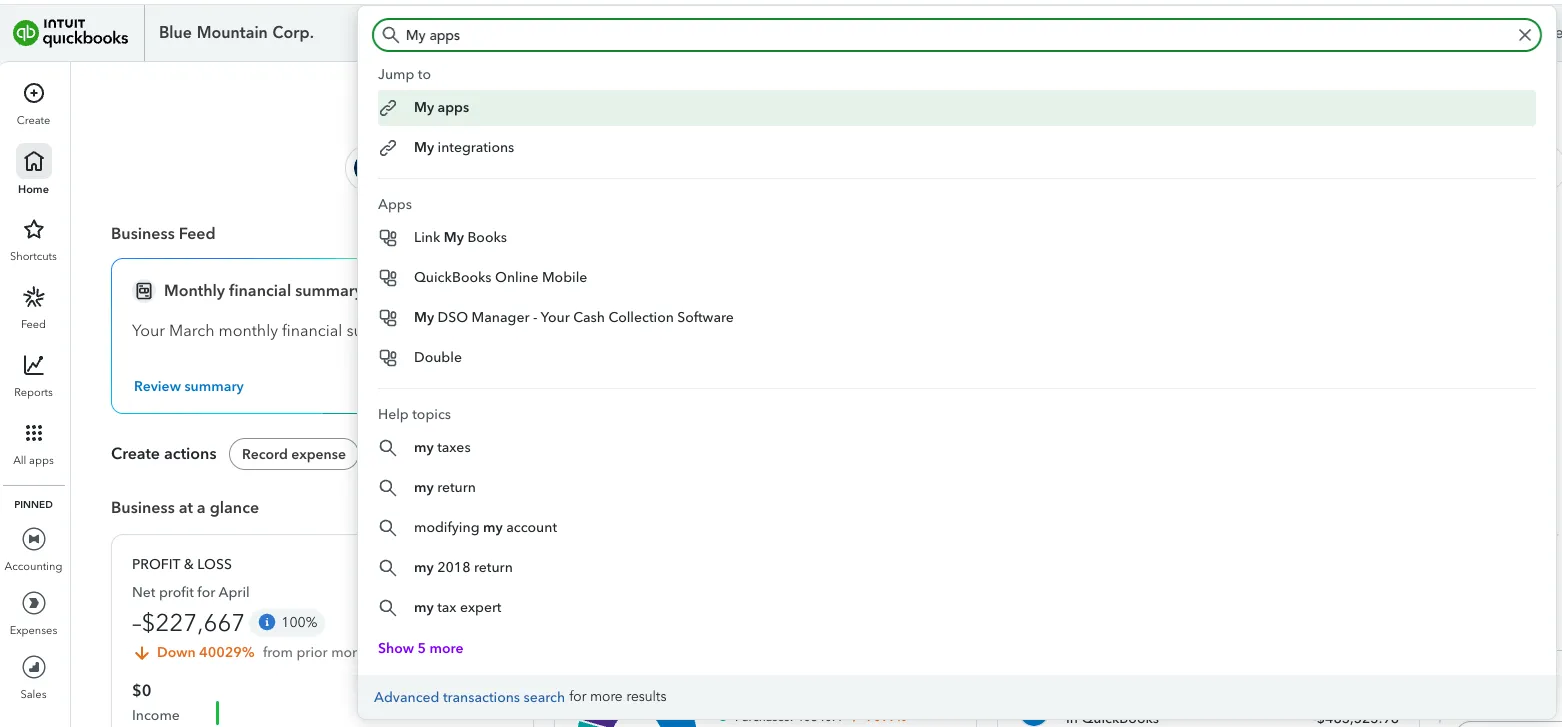Open 'my return' help topic
Viewport: 1562px width, 727px height.
tap(957, 488)
